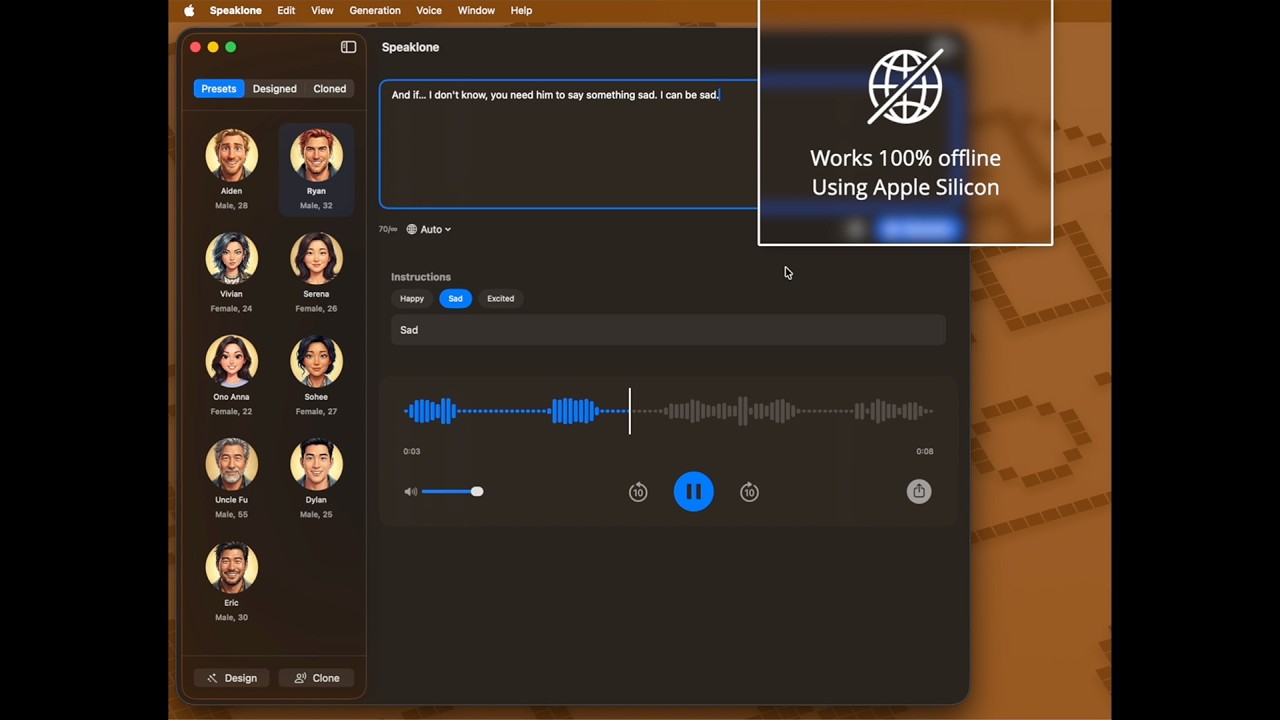Open the Voice menu
The height and width of the screenshot is (720, 1280).
429,10
